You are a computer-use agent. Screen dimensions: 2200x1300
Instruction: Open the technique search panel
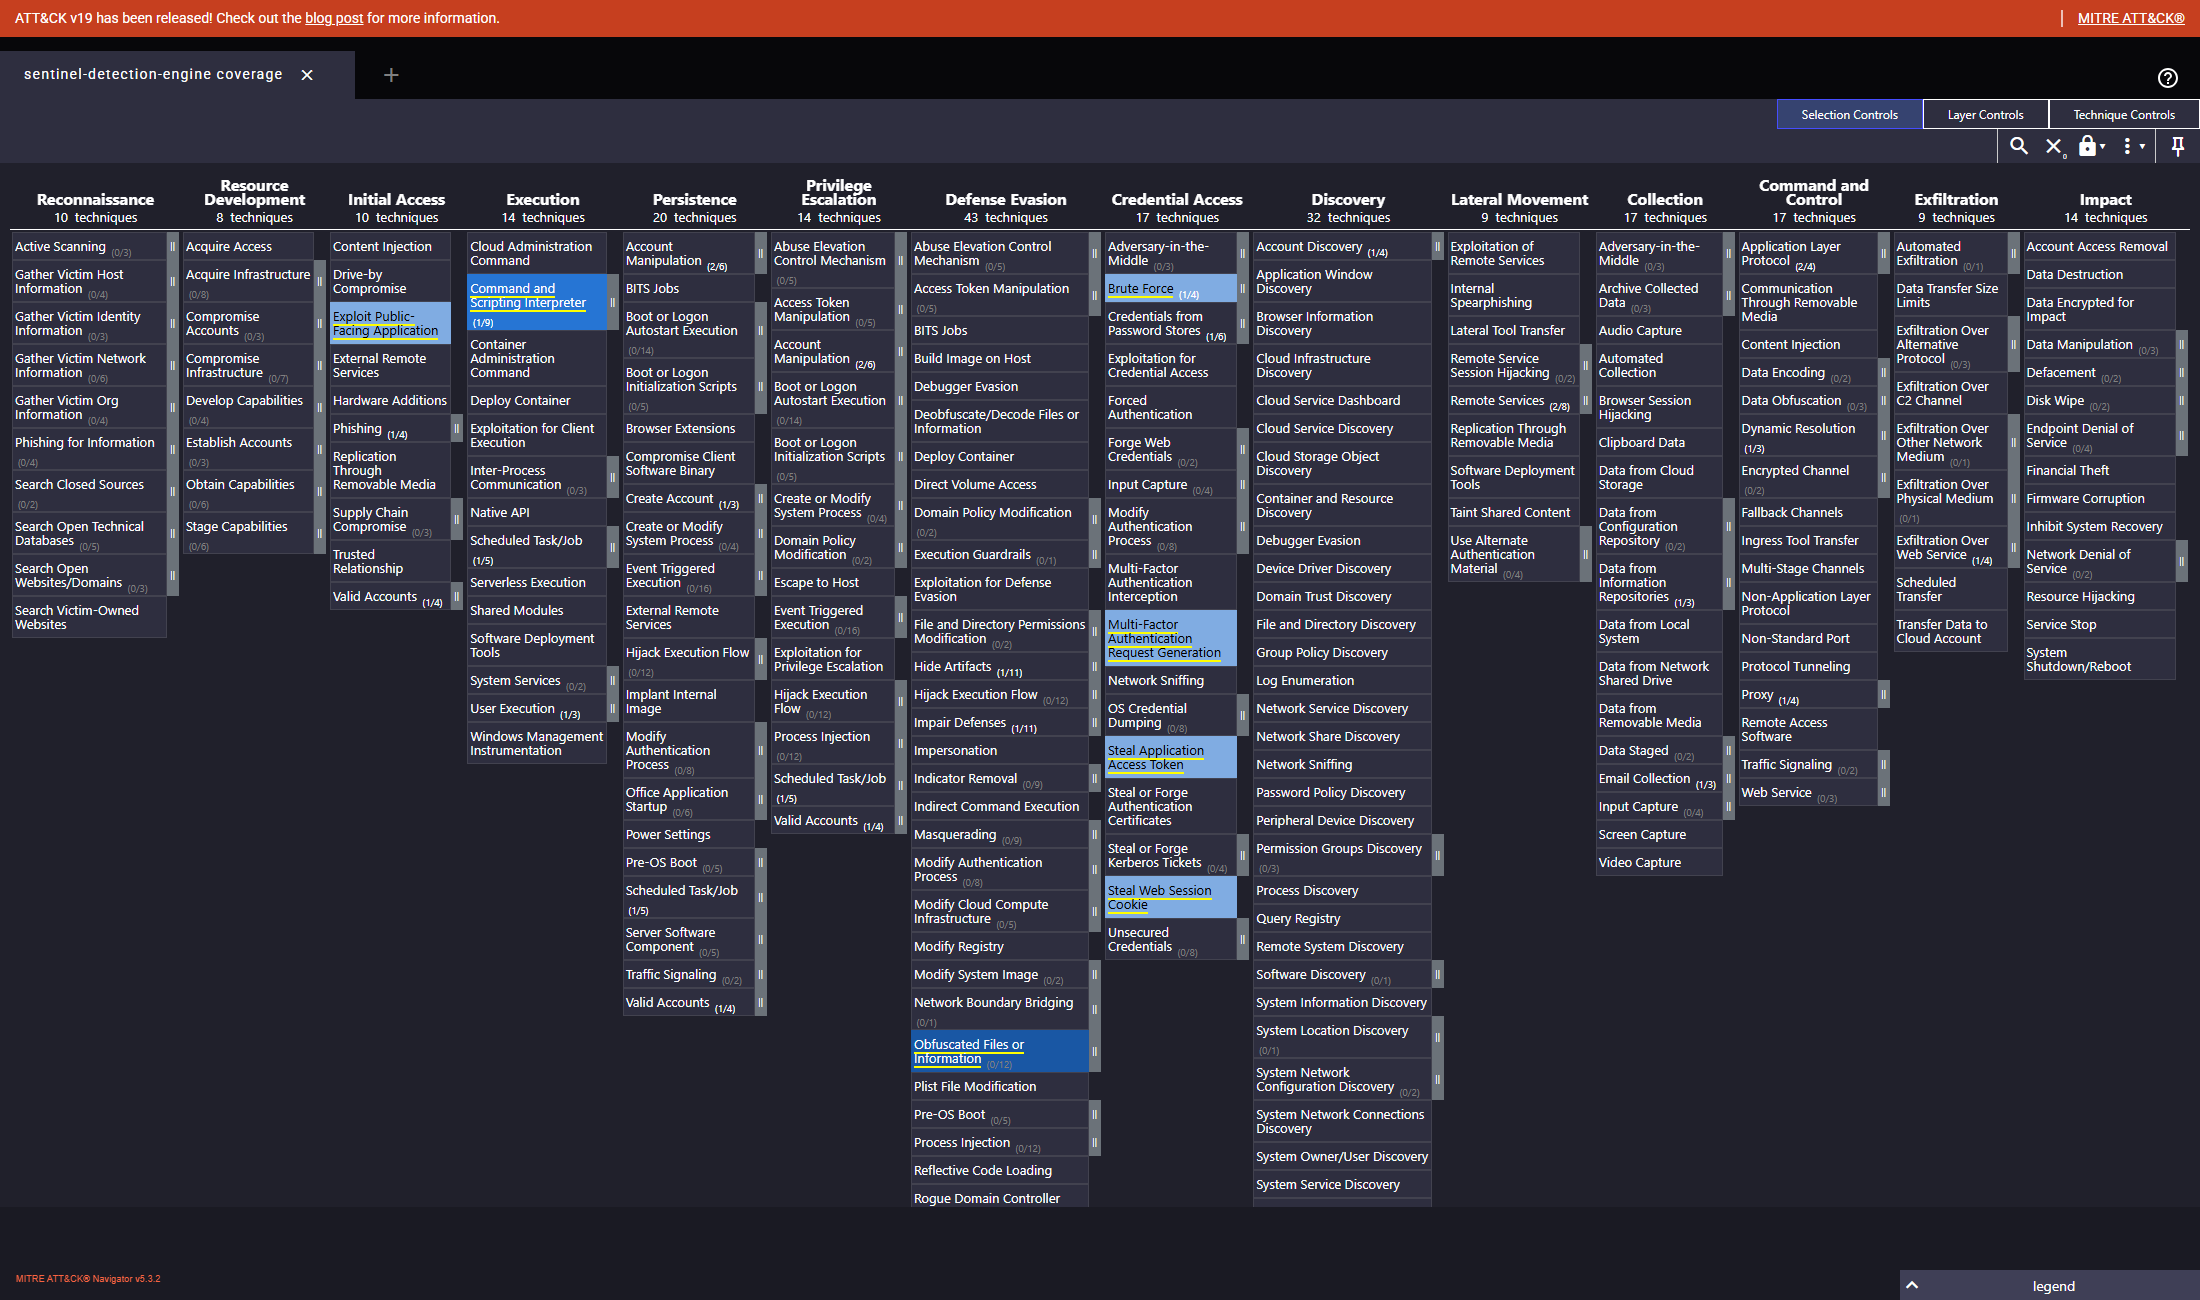(x=2019, y=146)
